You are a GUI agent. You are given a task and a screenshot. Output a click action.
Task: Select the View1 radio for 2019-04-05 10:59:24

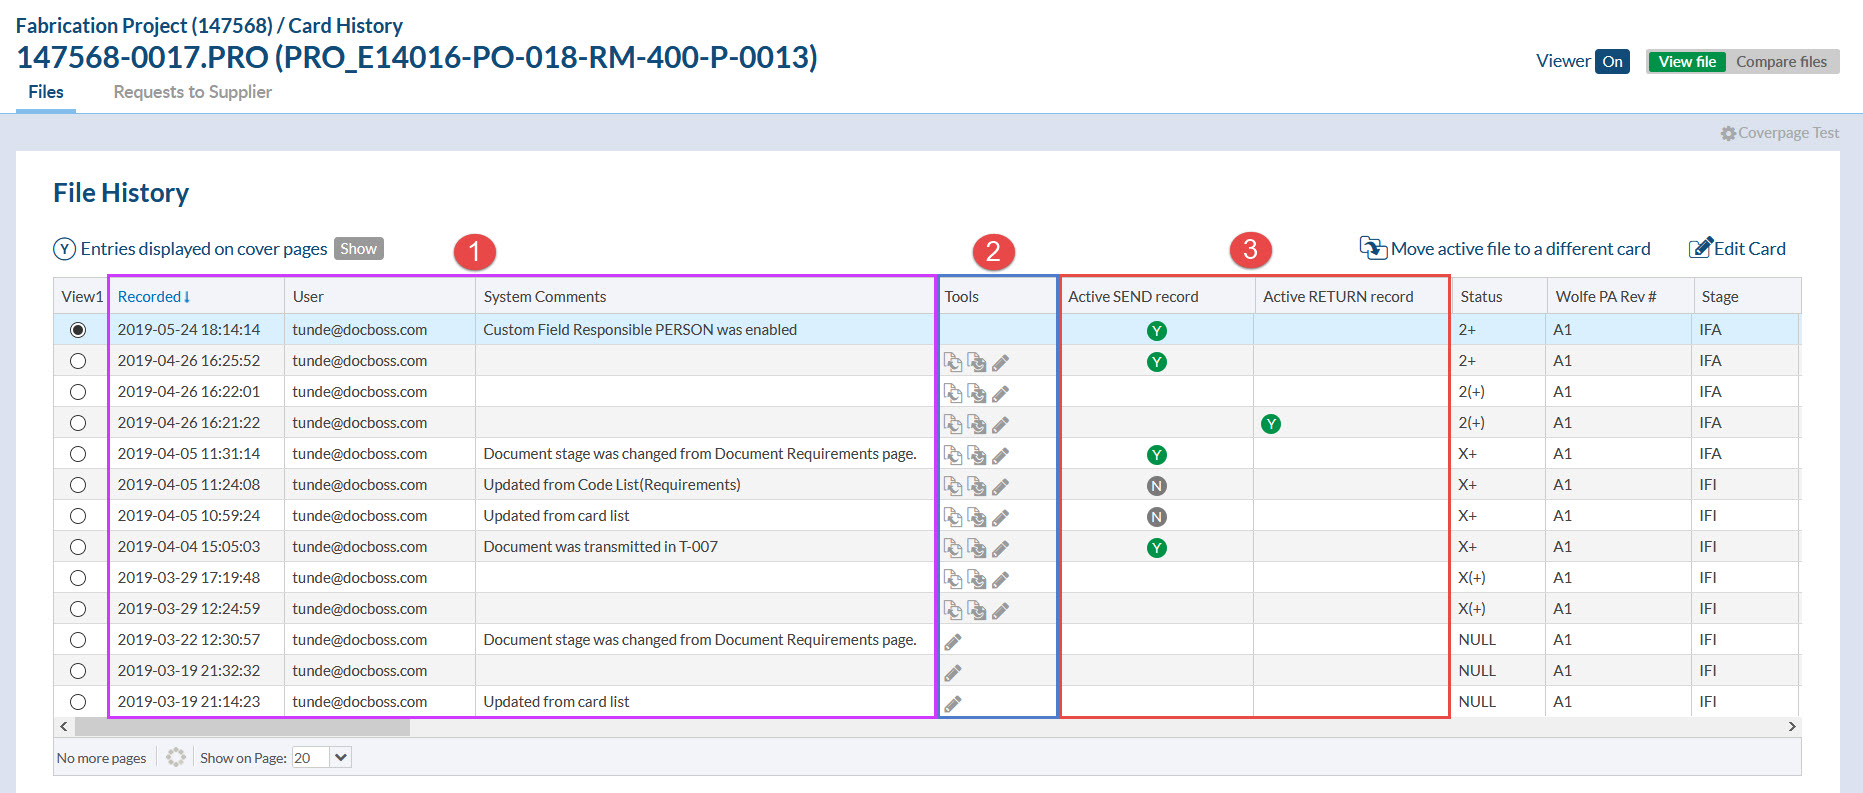78,516
